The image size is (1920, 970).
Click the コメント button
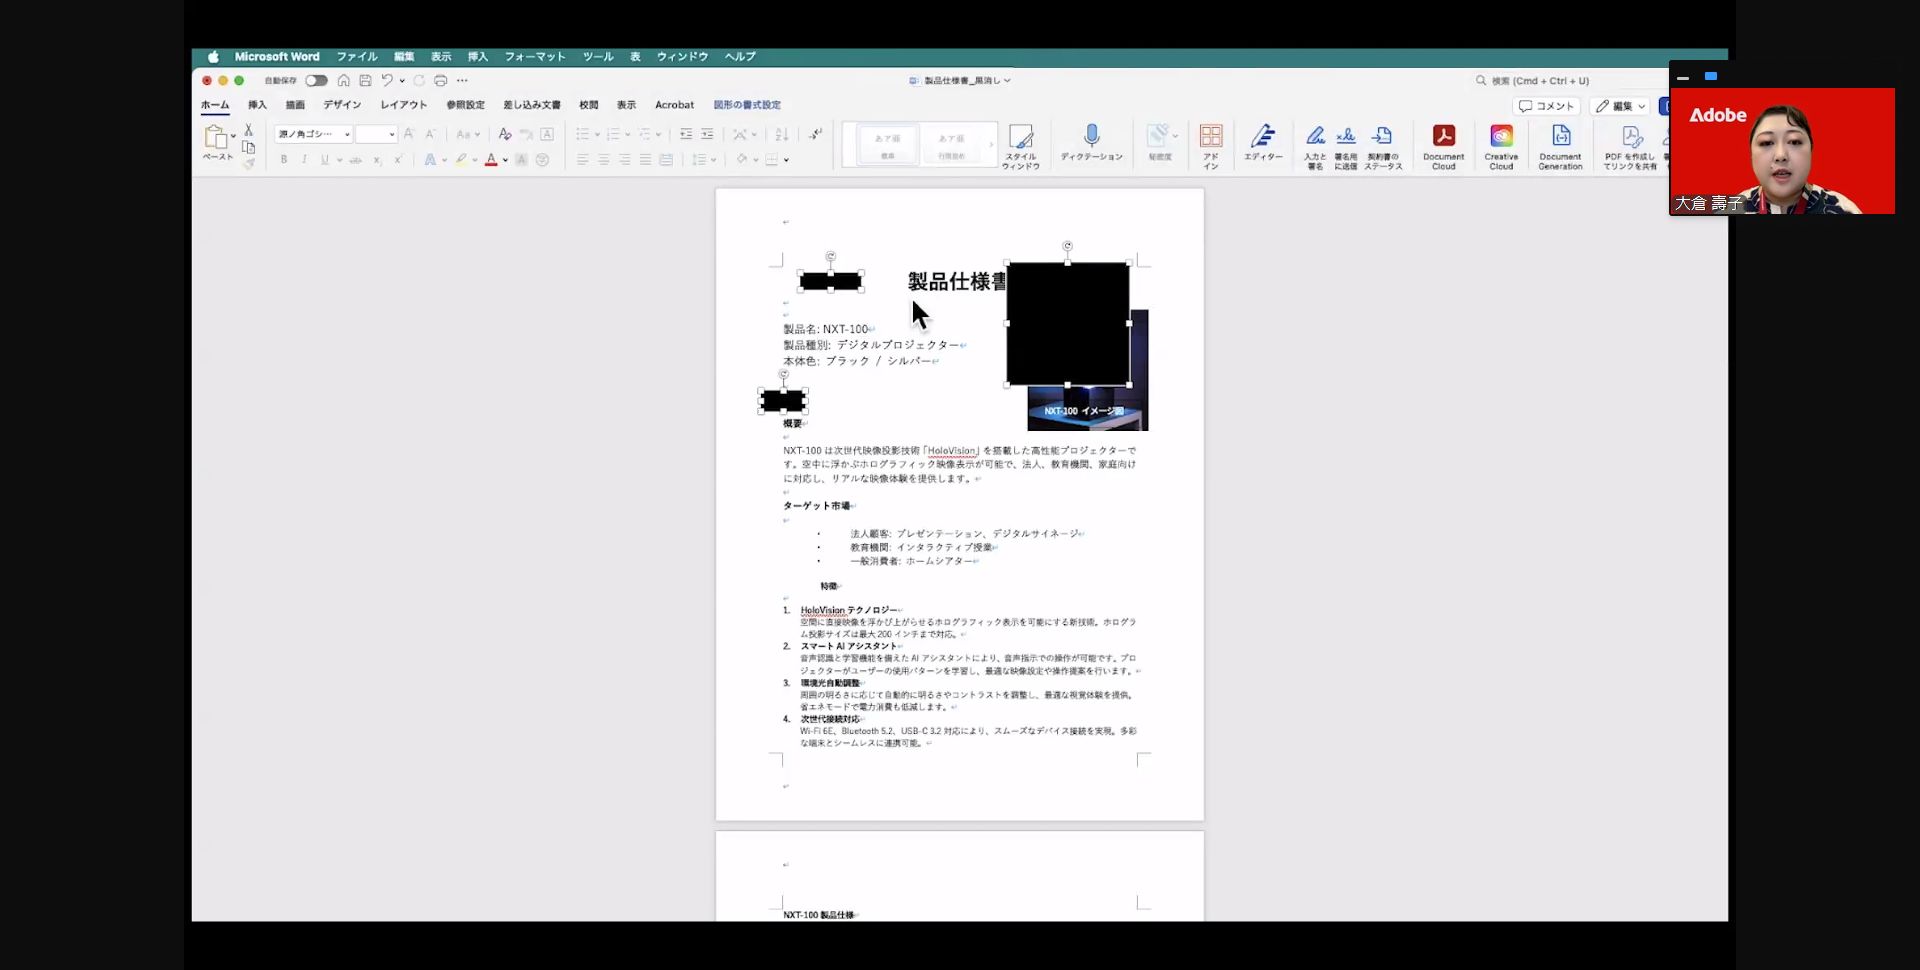click(1547, 106)
